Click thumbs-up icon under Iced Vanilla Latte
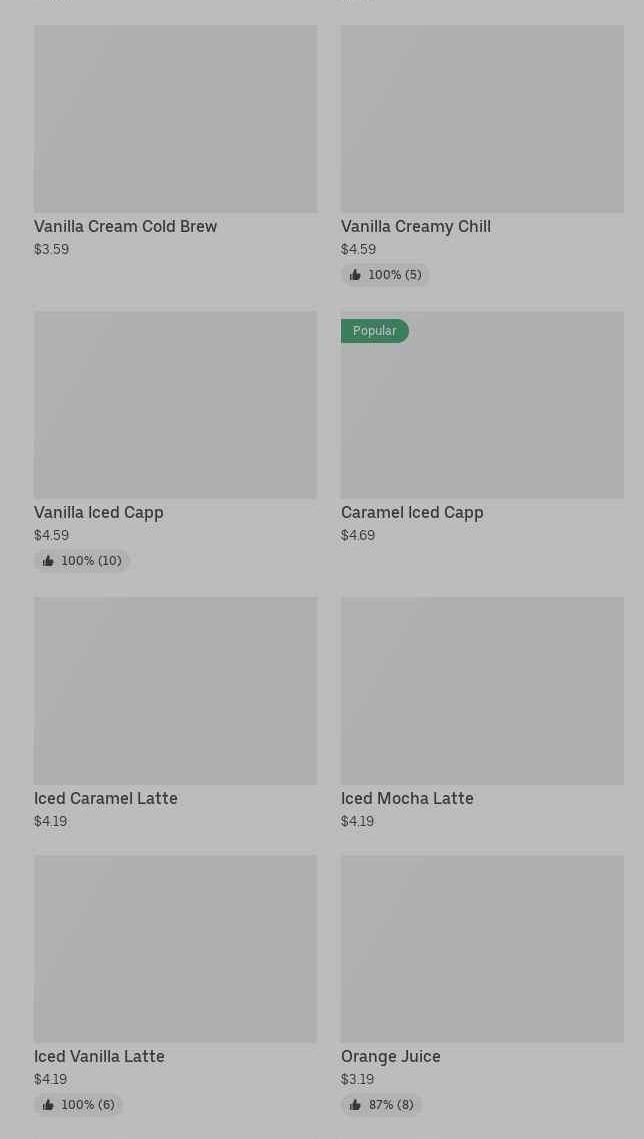 [48, 1105]
